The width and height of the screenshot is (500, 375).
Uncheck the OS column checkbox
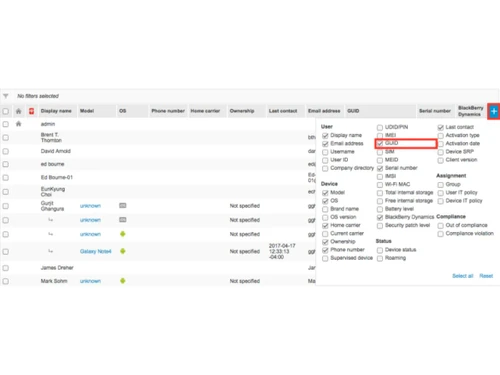[x=325, y=201]
